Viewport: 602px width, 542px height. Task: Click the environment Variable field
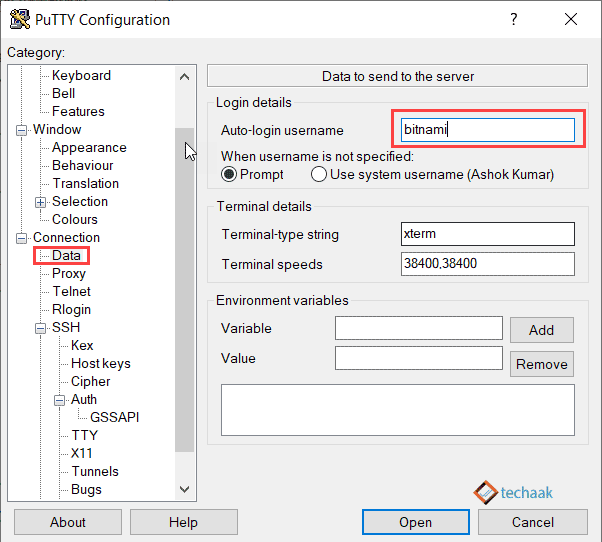point(418,328)
